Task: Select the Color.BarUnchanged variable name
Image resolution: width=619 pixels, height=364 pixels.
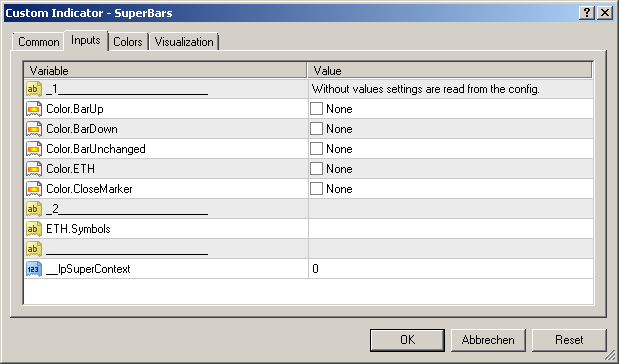Action: (96, 149)
